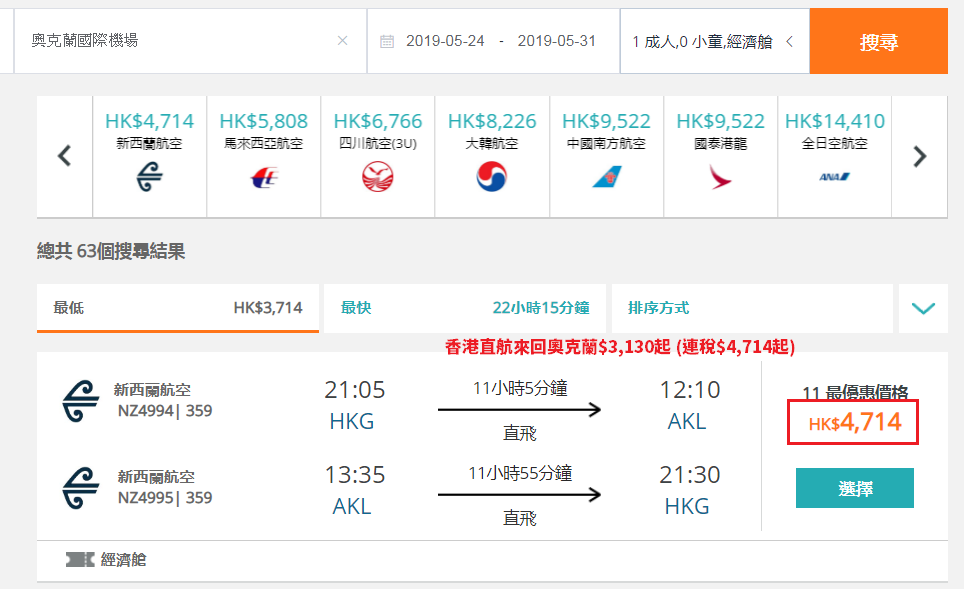Image resolution: width=964 pixels, height=589 pixels.
Task: Click the 11 最優惠價格 label
Action: [855, 392]
